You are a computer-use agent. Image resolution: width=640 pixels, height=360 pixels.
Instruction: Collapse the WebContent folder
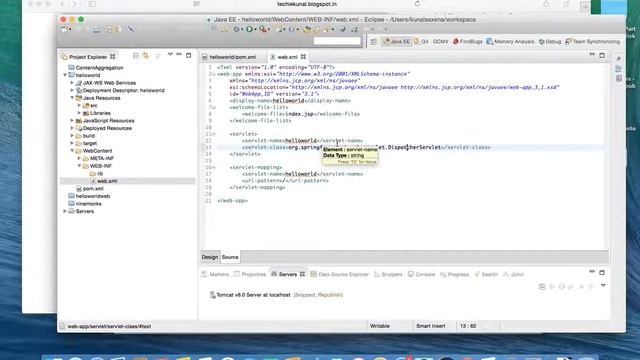(x=72, y=151)
